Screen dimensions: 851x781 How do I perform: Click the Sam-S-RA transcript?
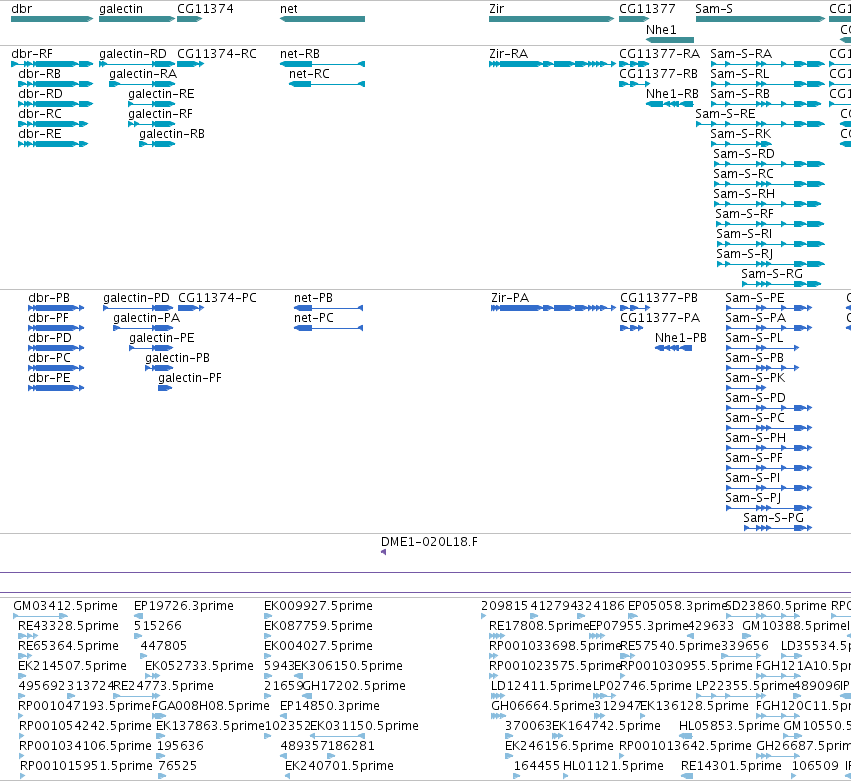[767, 64]
